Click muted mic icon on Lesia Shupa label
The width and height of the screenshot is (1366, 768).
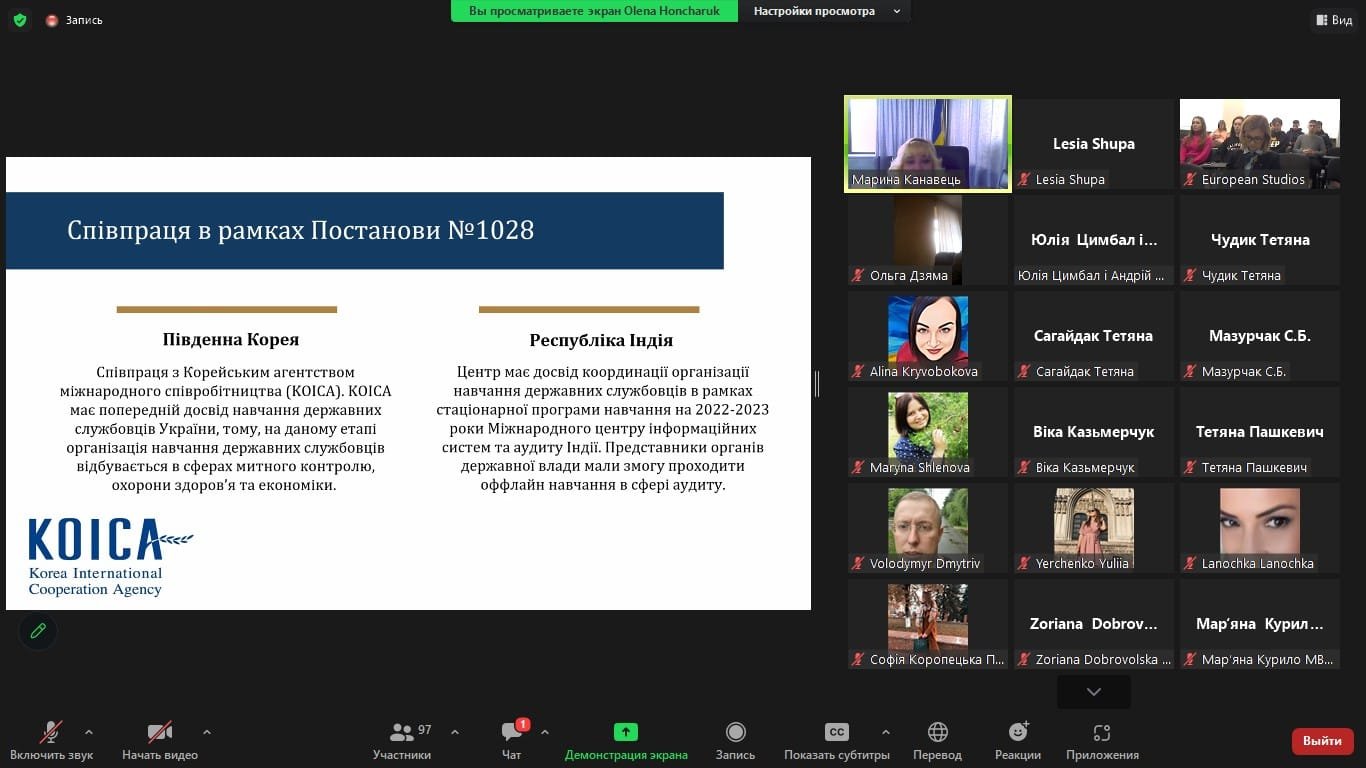[x=1024, y=180]
